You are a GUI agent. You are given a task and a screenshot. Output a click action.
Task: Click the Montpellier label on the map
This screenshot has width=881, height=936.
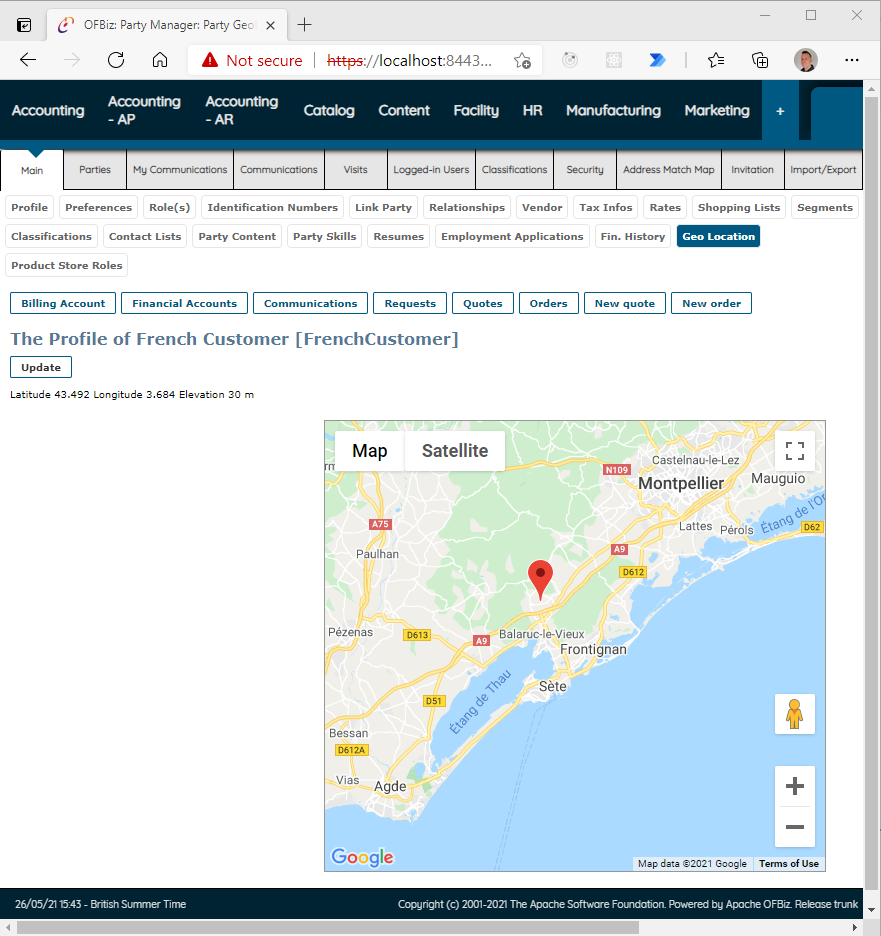(x=681, y=483)
